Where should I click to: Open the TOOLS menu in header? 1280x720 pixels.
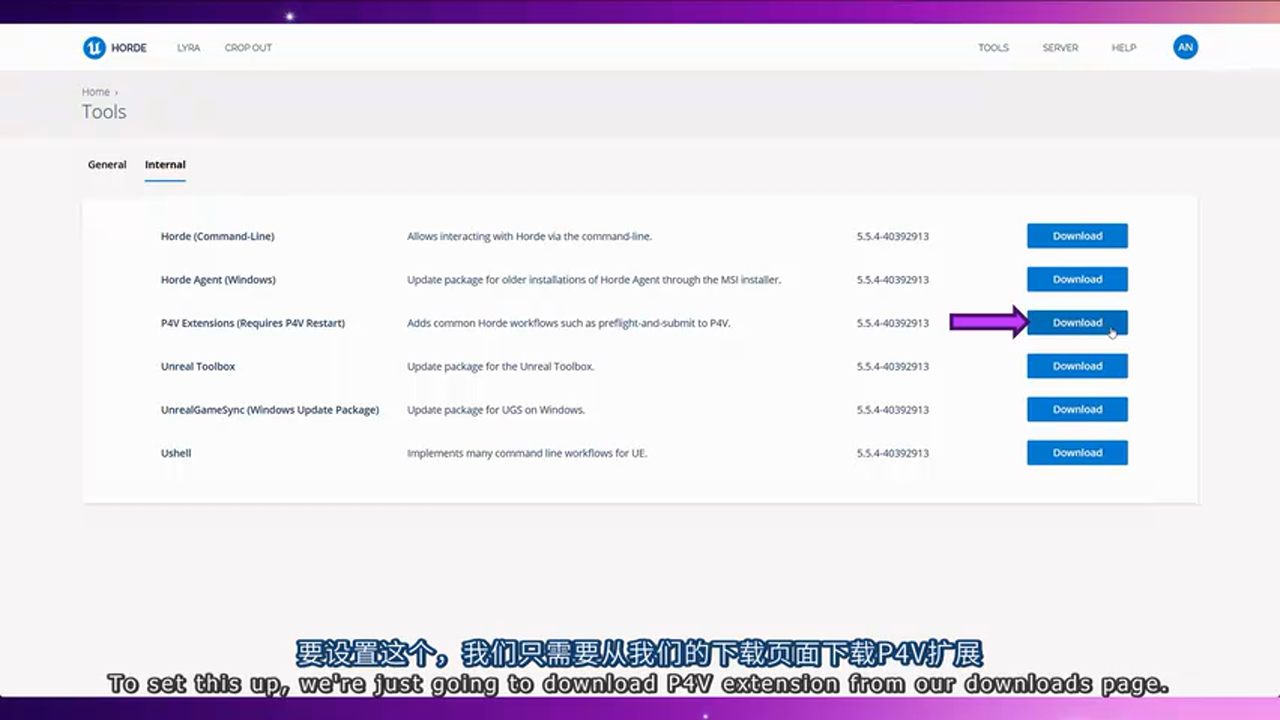point(993,48)
